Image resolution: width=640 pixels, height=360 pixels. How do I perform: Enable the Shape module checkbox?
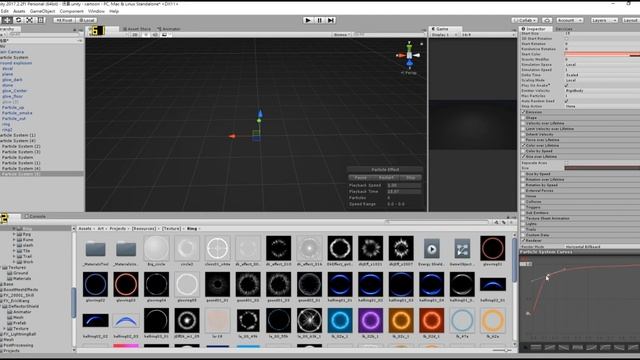(x=523, y=118)
